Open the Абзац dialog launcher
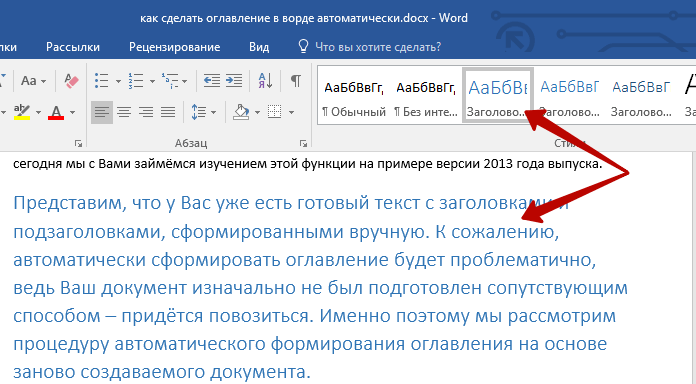 [x=304, y=143]
